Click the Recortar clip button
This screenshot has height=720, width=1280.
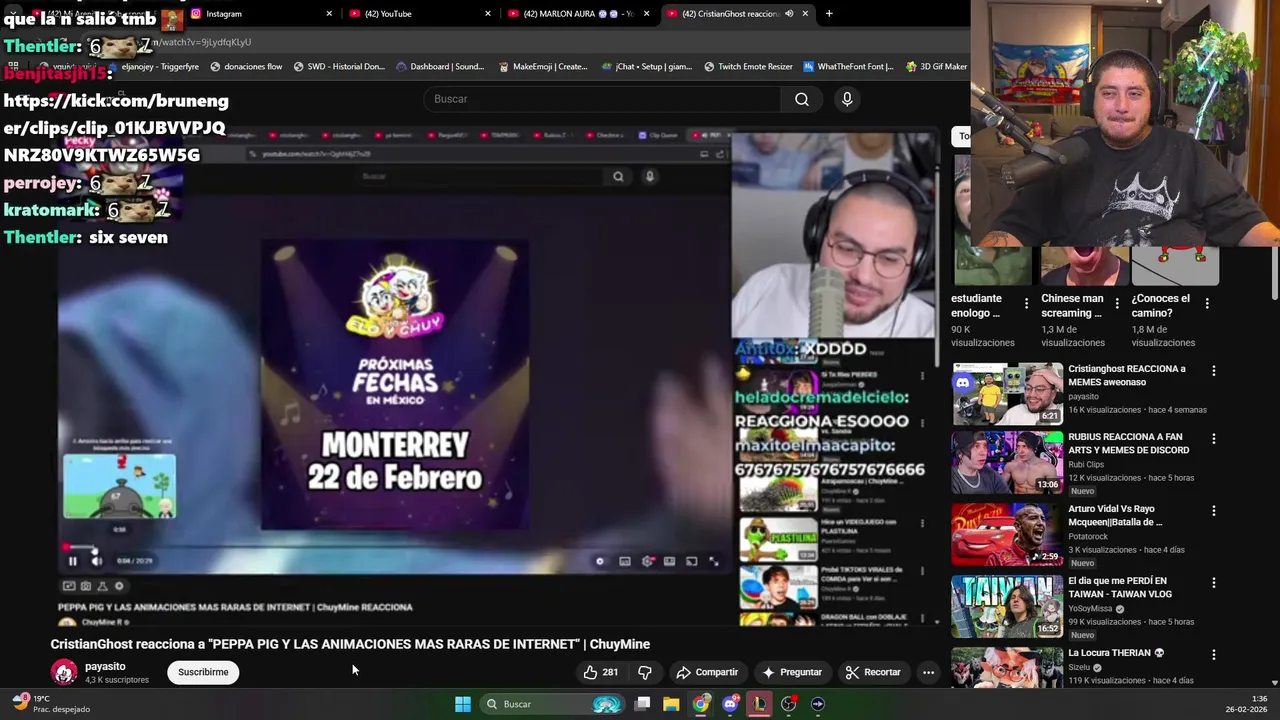point(873,672)
